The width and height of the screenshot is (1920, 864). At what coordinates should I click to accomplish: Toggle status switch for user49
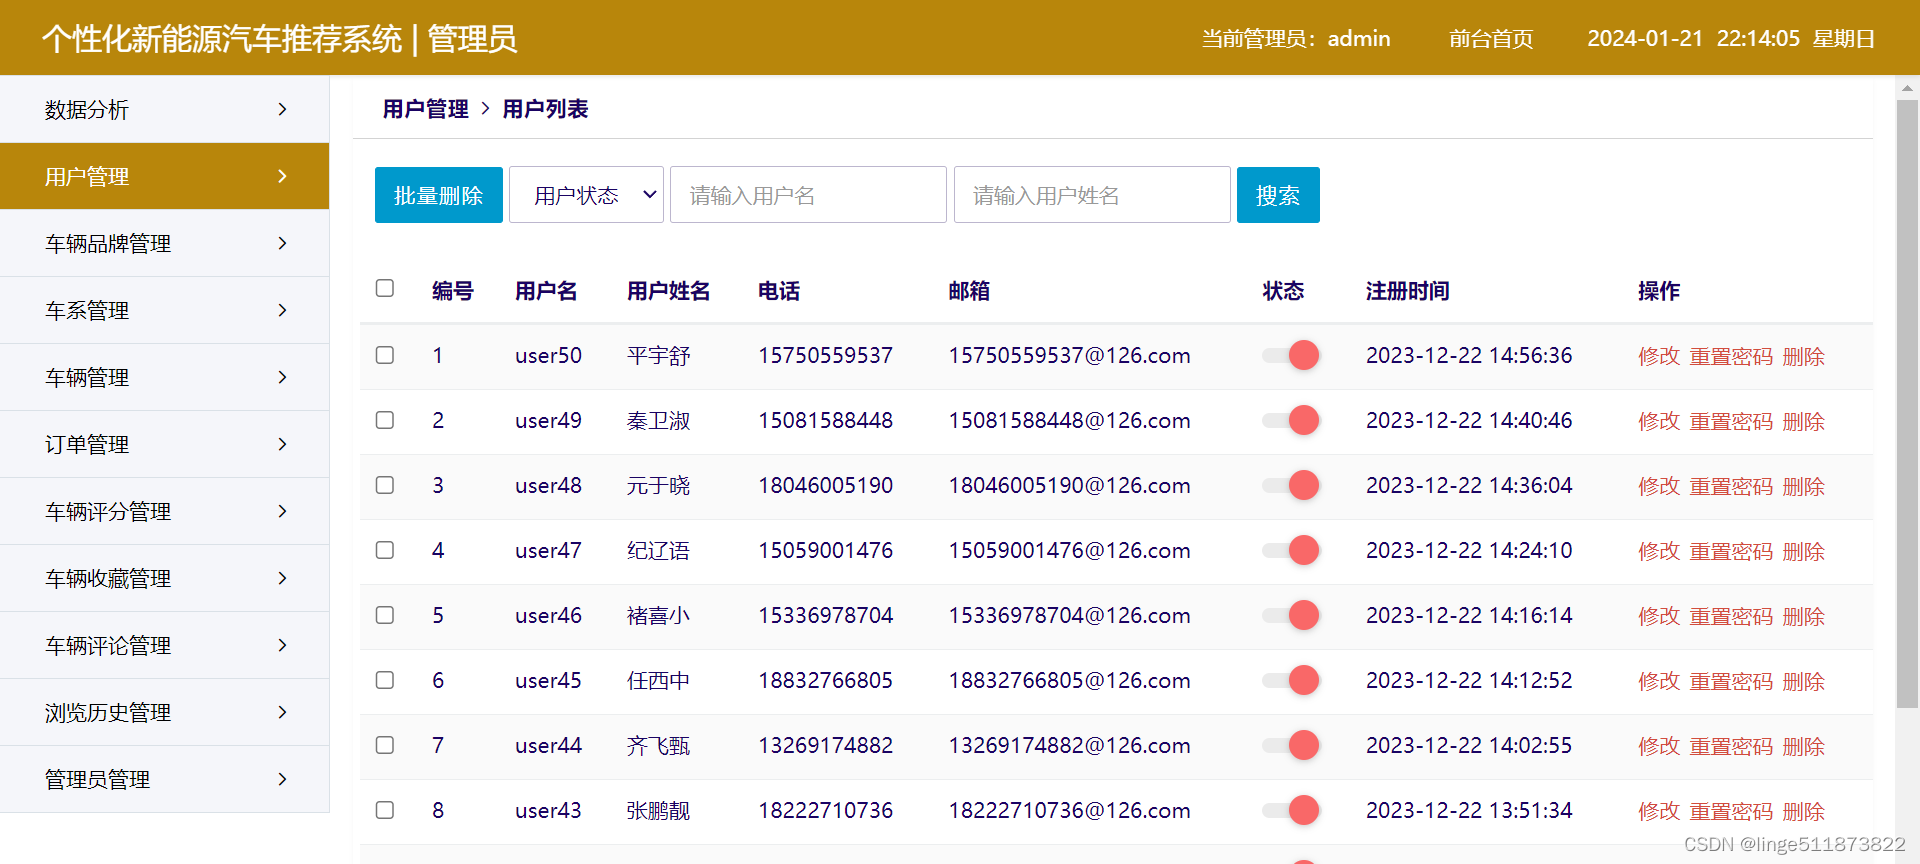[x=1291, y=420]
